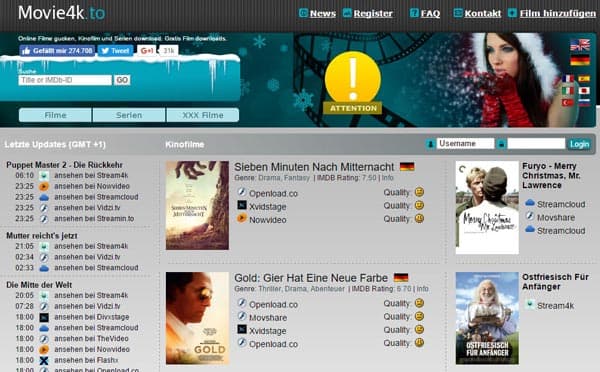Open the Filme tab
600x372 pixels.
(x=55, y=115)
